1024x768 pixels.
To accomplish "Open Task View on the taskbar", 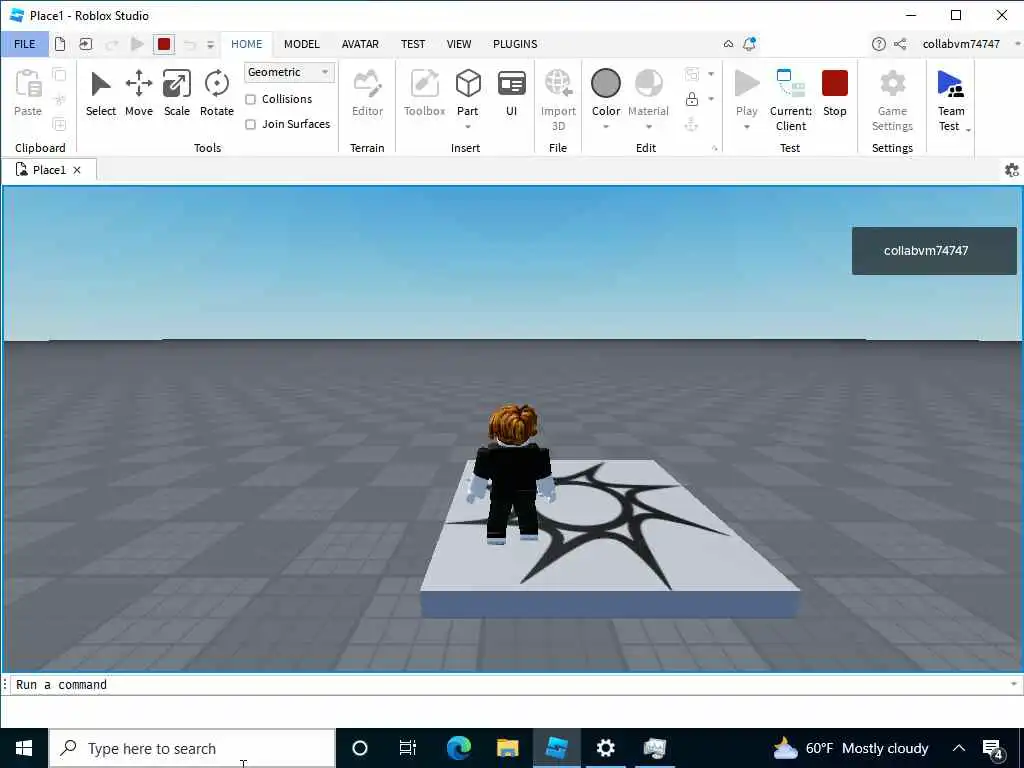I will click(x=408, y=748).
